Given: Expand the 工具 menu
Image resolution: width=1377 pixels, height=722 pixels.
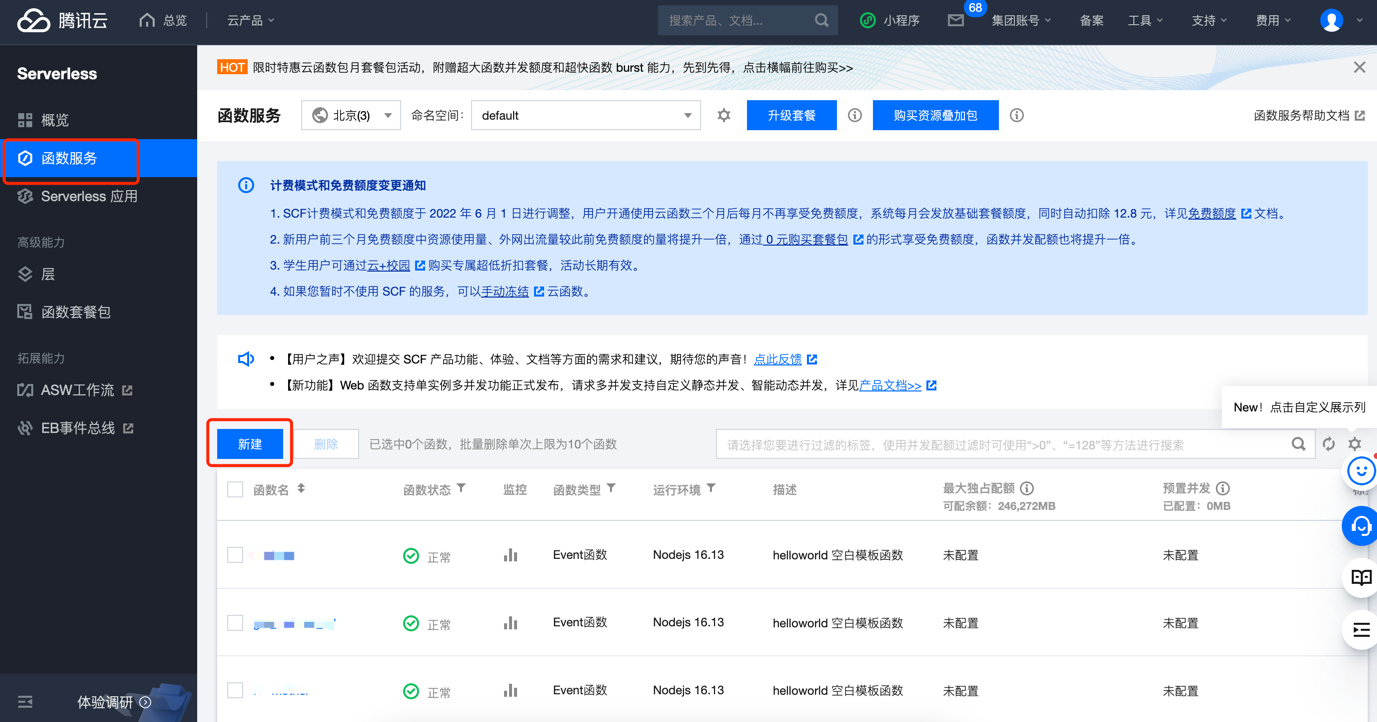Looking at the screenshot, I should 1145,20.
